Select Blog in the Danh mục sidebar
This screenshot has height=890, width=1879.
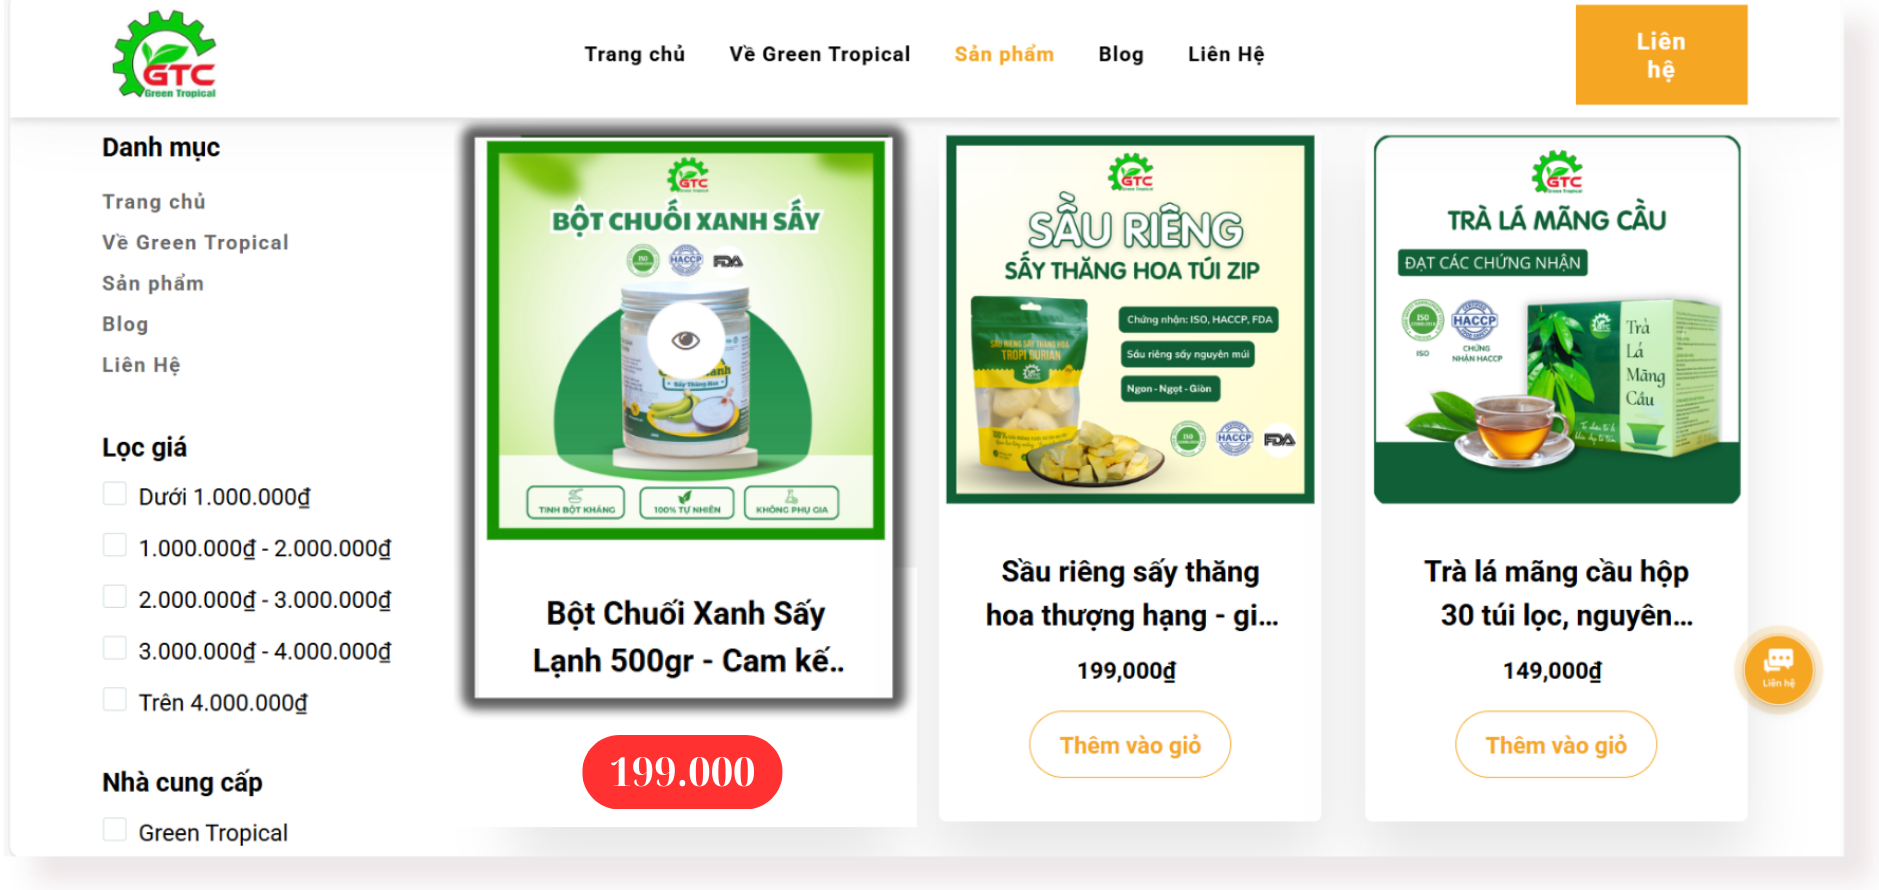click(125, 324)
